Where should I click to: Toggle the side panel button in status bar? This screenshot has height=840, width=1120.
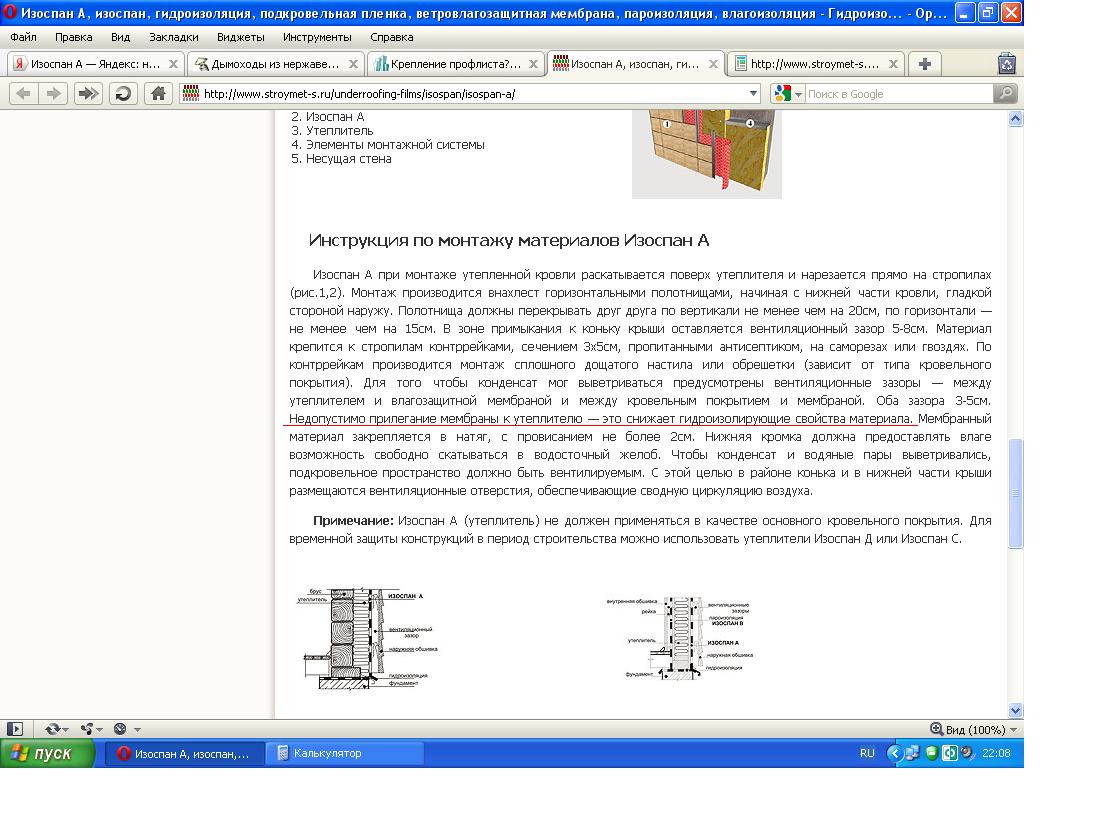click(x=15, y=729)
